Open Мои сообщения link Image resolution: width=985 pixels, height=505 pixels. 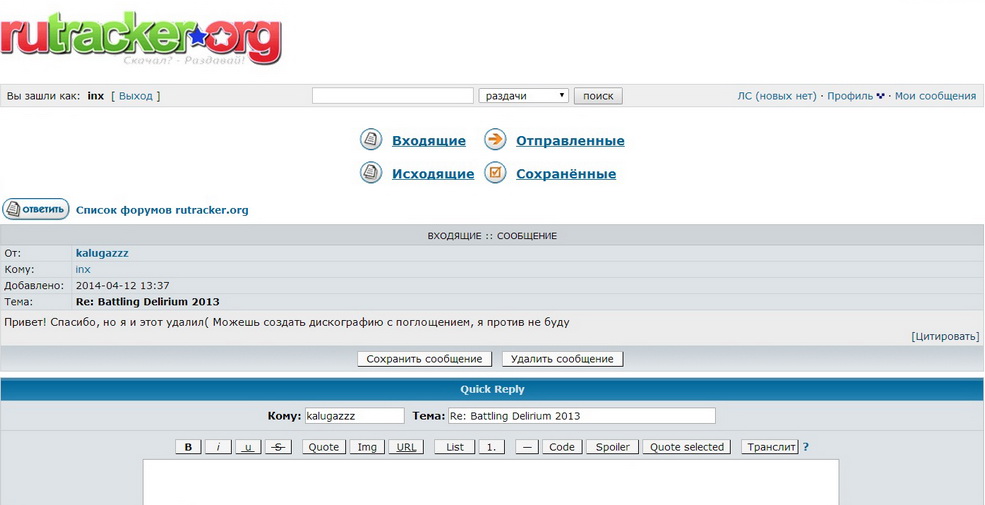click(935, 96)
